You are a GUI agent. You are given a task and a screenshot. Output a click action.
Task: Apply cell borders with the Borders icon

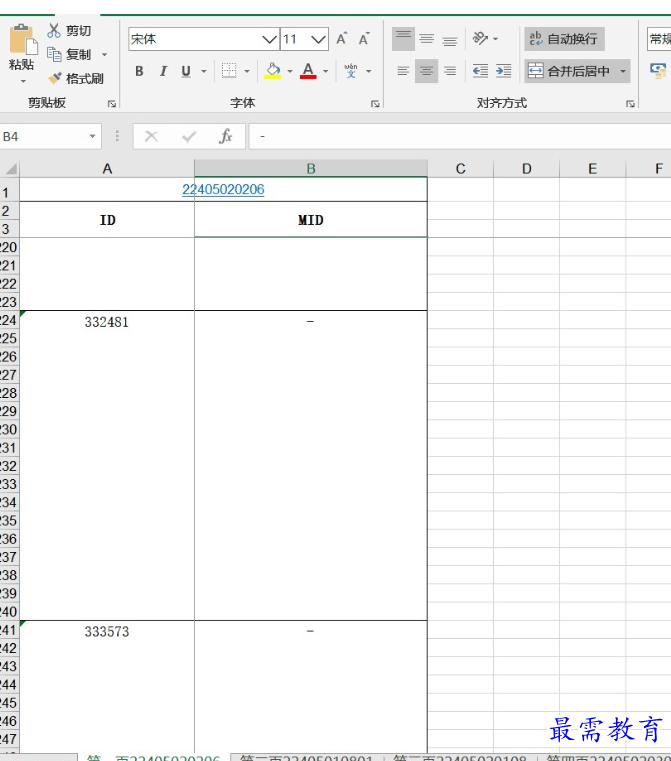tap(229, 71)
